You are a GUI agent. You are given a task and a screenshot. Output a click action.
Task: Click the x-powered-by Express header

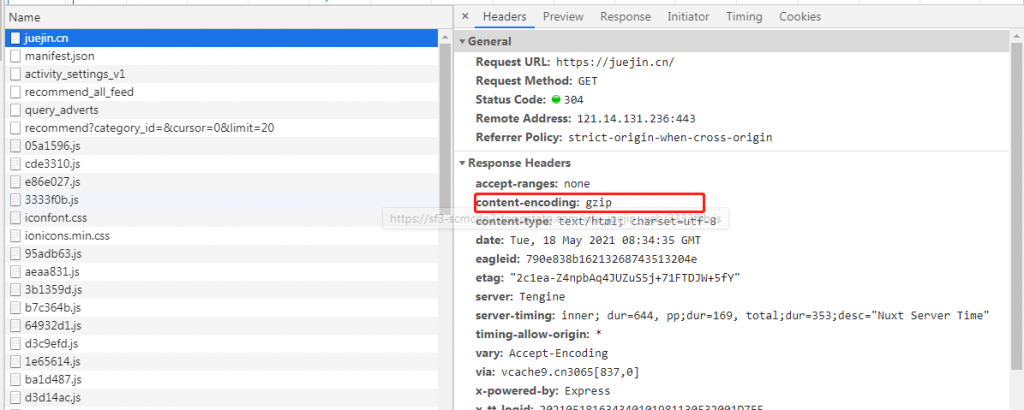click(x=543, y=391)
